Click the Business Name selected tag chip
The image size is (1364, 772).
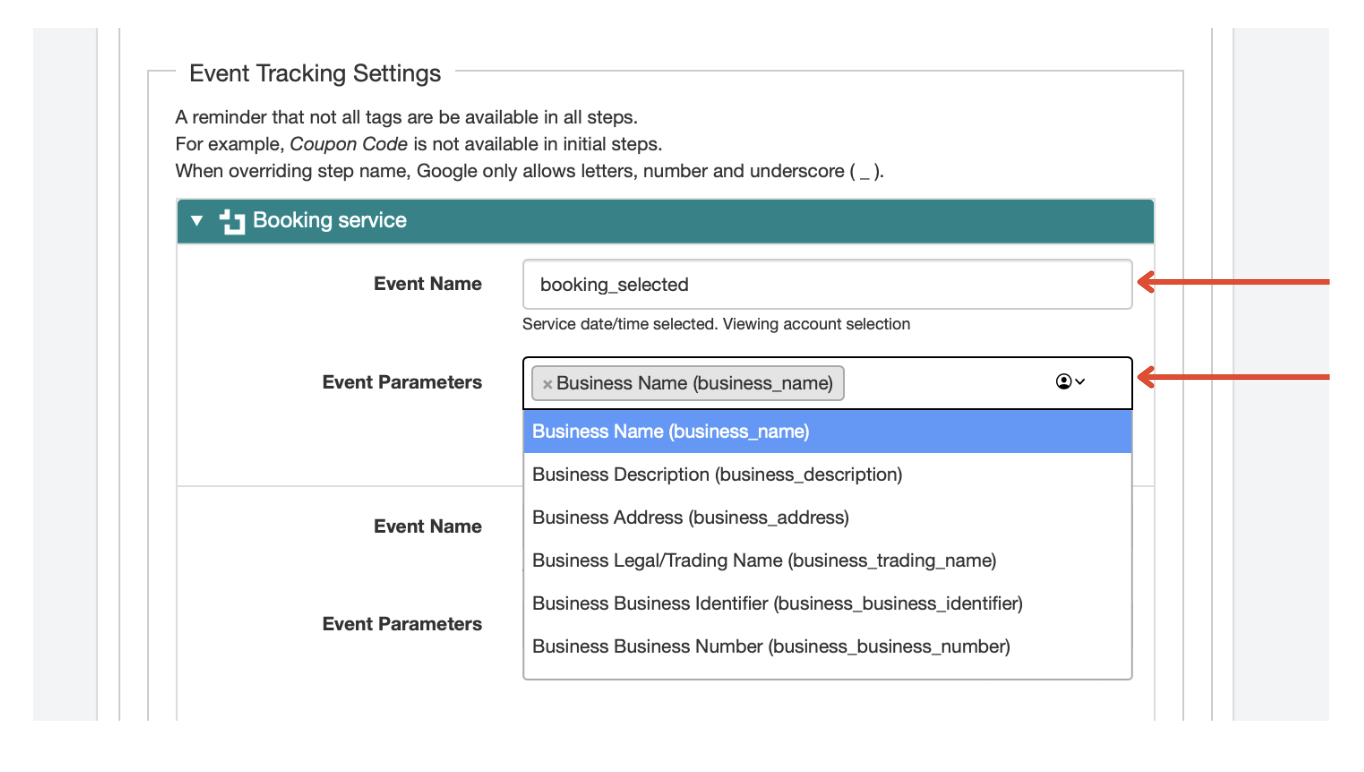pos(694,383)
